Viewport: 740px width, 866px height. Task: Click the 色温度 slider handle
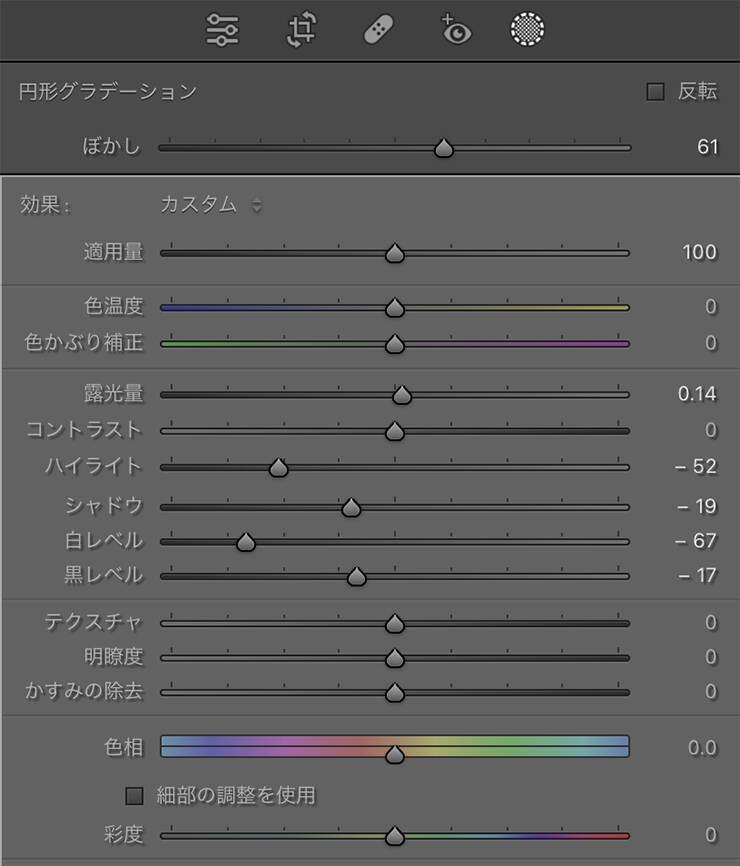pos(395,308)
